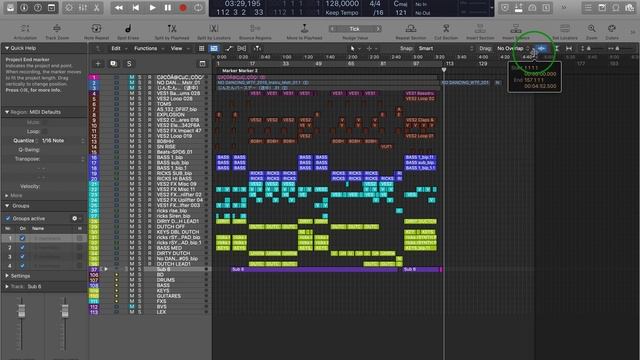Click the Spot Erase toolbar icon
Screen dimensions: 640x360
tap(128, 29)
